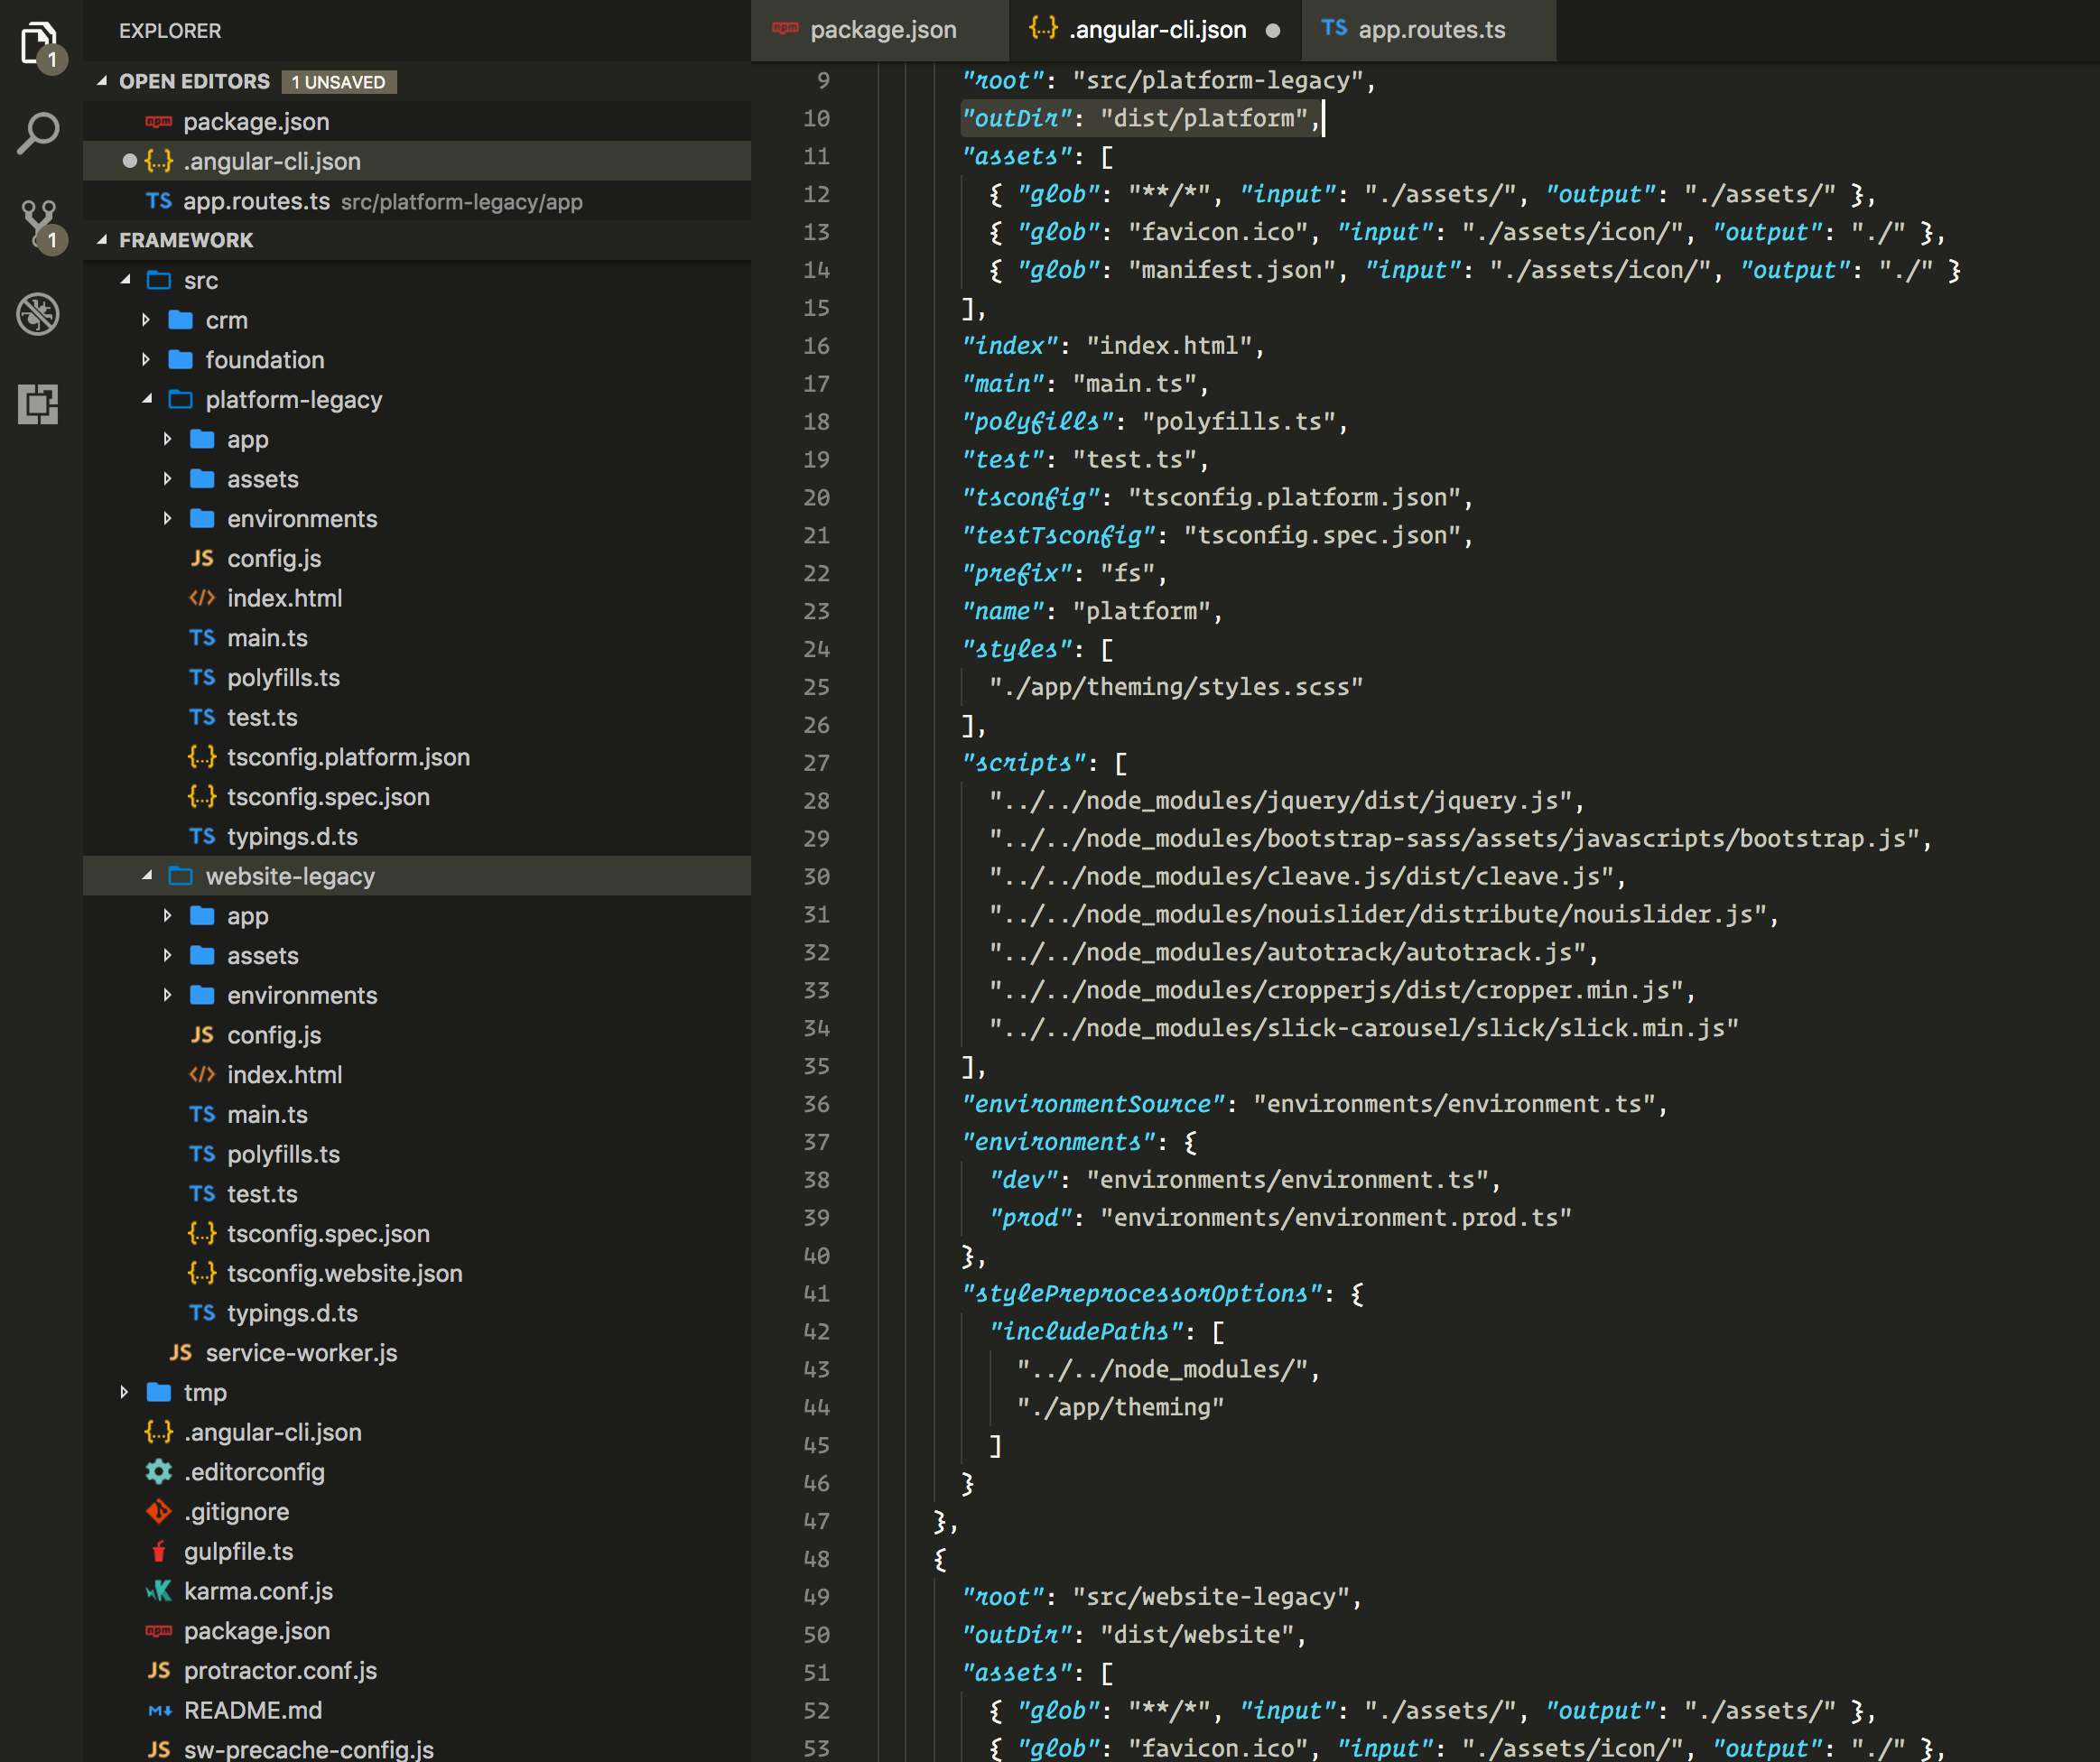Open the Extensions view icon
2100x1762 pixels.
38,406
